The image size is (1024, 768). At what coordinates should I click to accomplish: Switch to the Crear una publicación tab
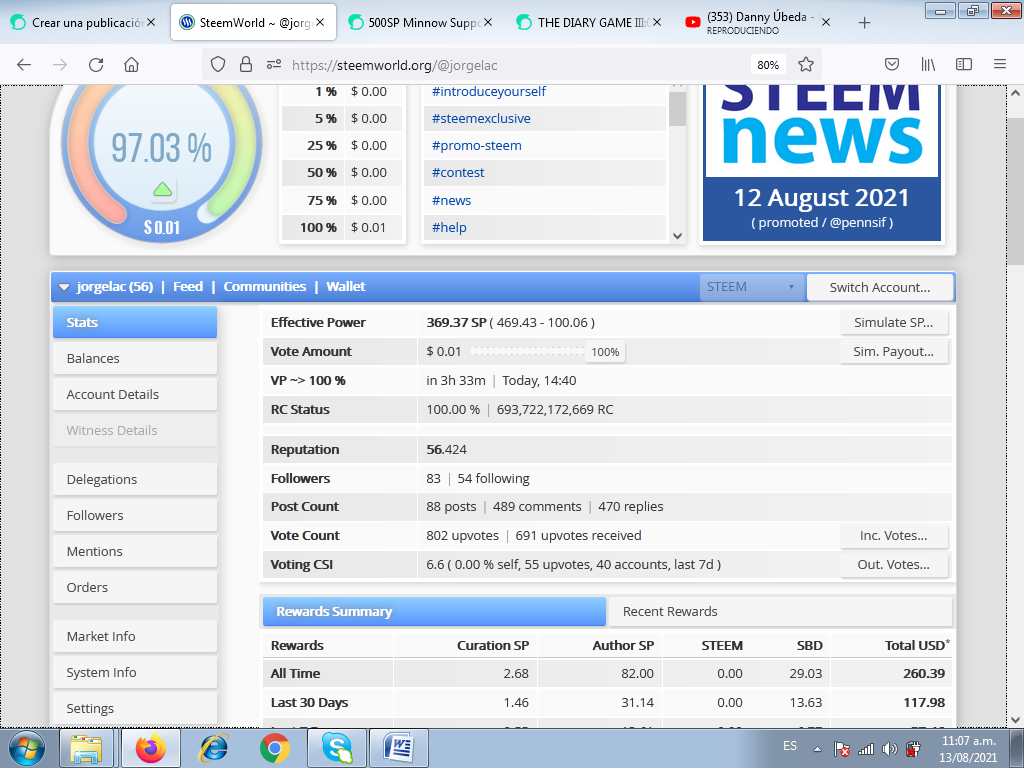point(82,22)
